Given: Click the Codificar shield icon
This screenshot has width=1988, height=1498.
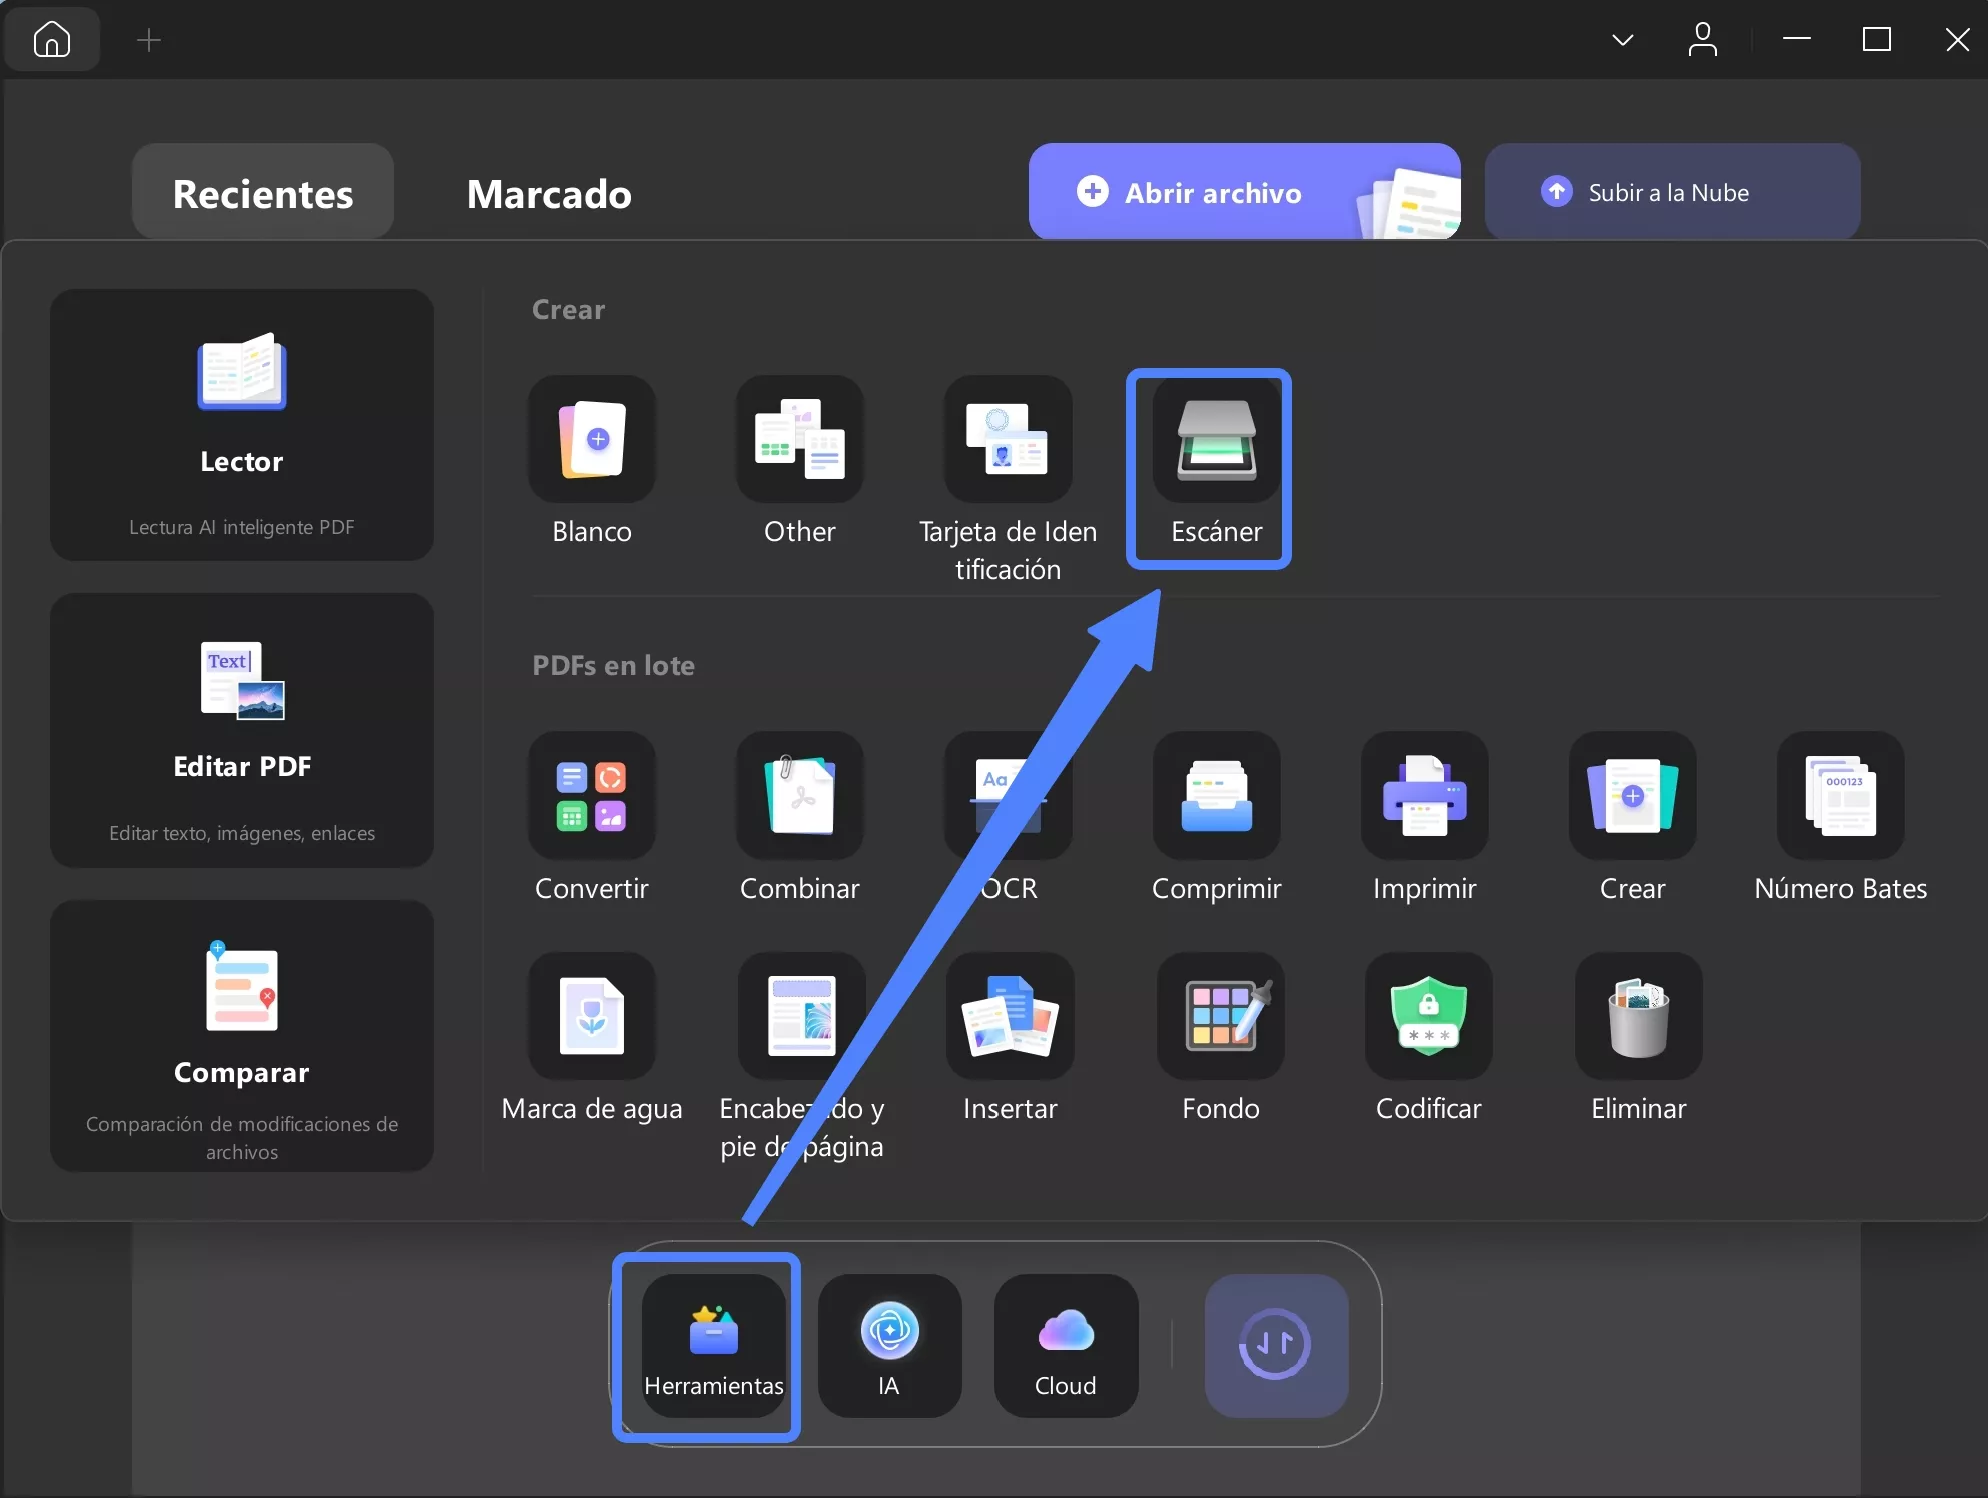Looking at the screenshot, I should pos(1428,1017).
